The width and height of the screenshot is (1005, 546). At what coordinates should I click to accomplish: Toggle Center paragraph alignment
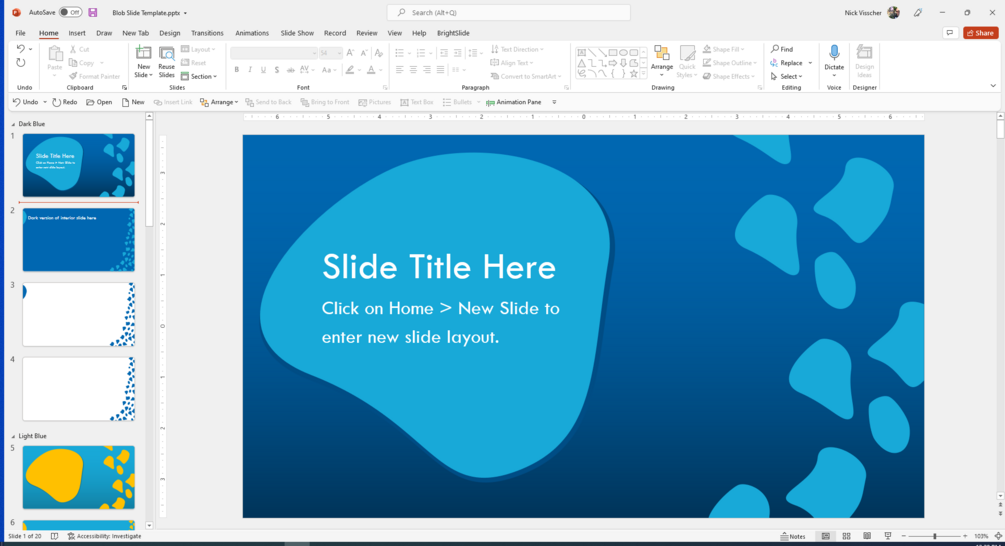tap(413, 70)
